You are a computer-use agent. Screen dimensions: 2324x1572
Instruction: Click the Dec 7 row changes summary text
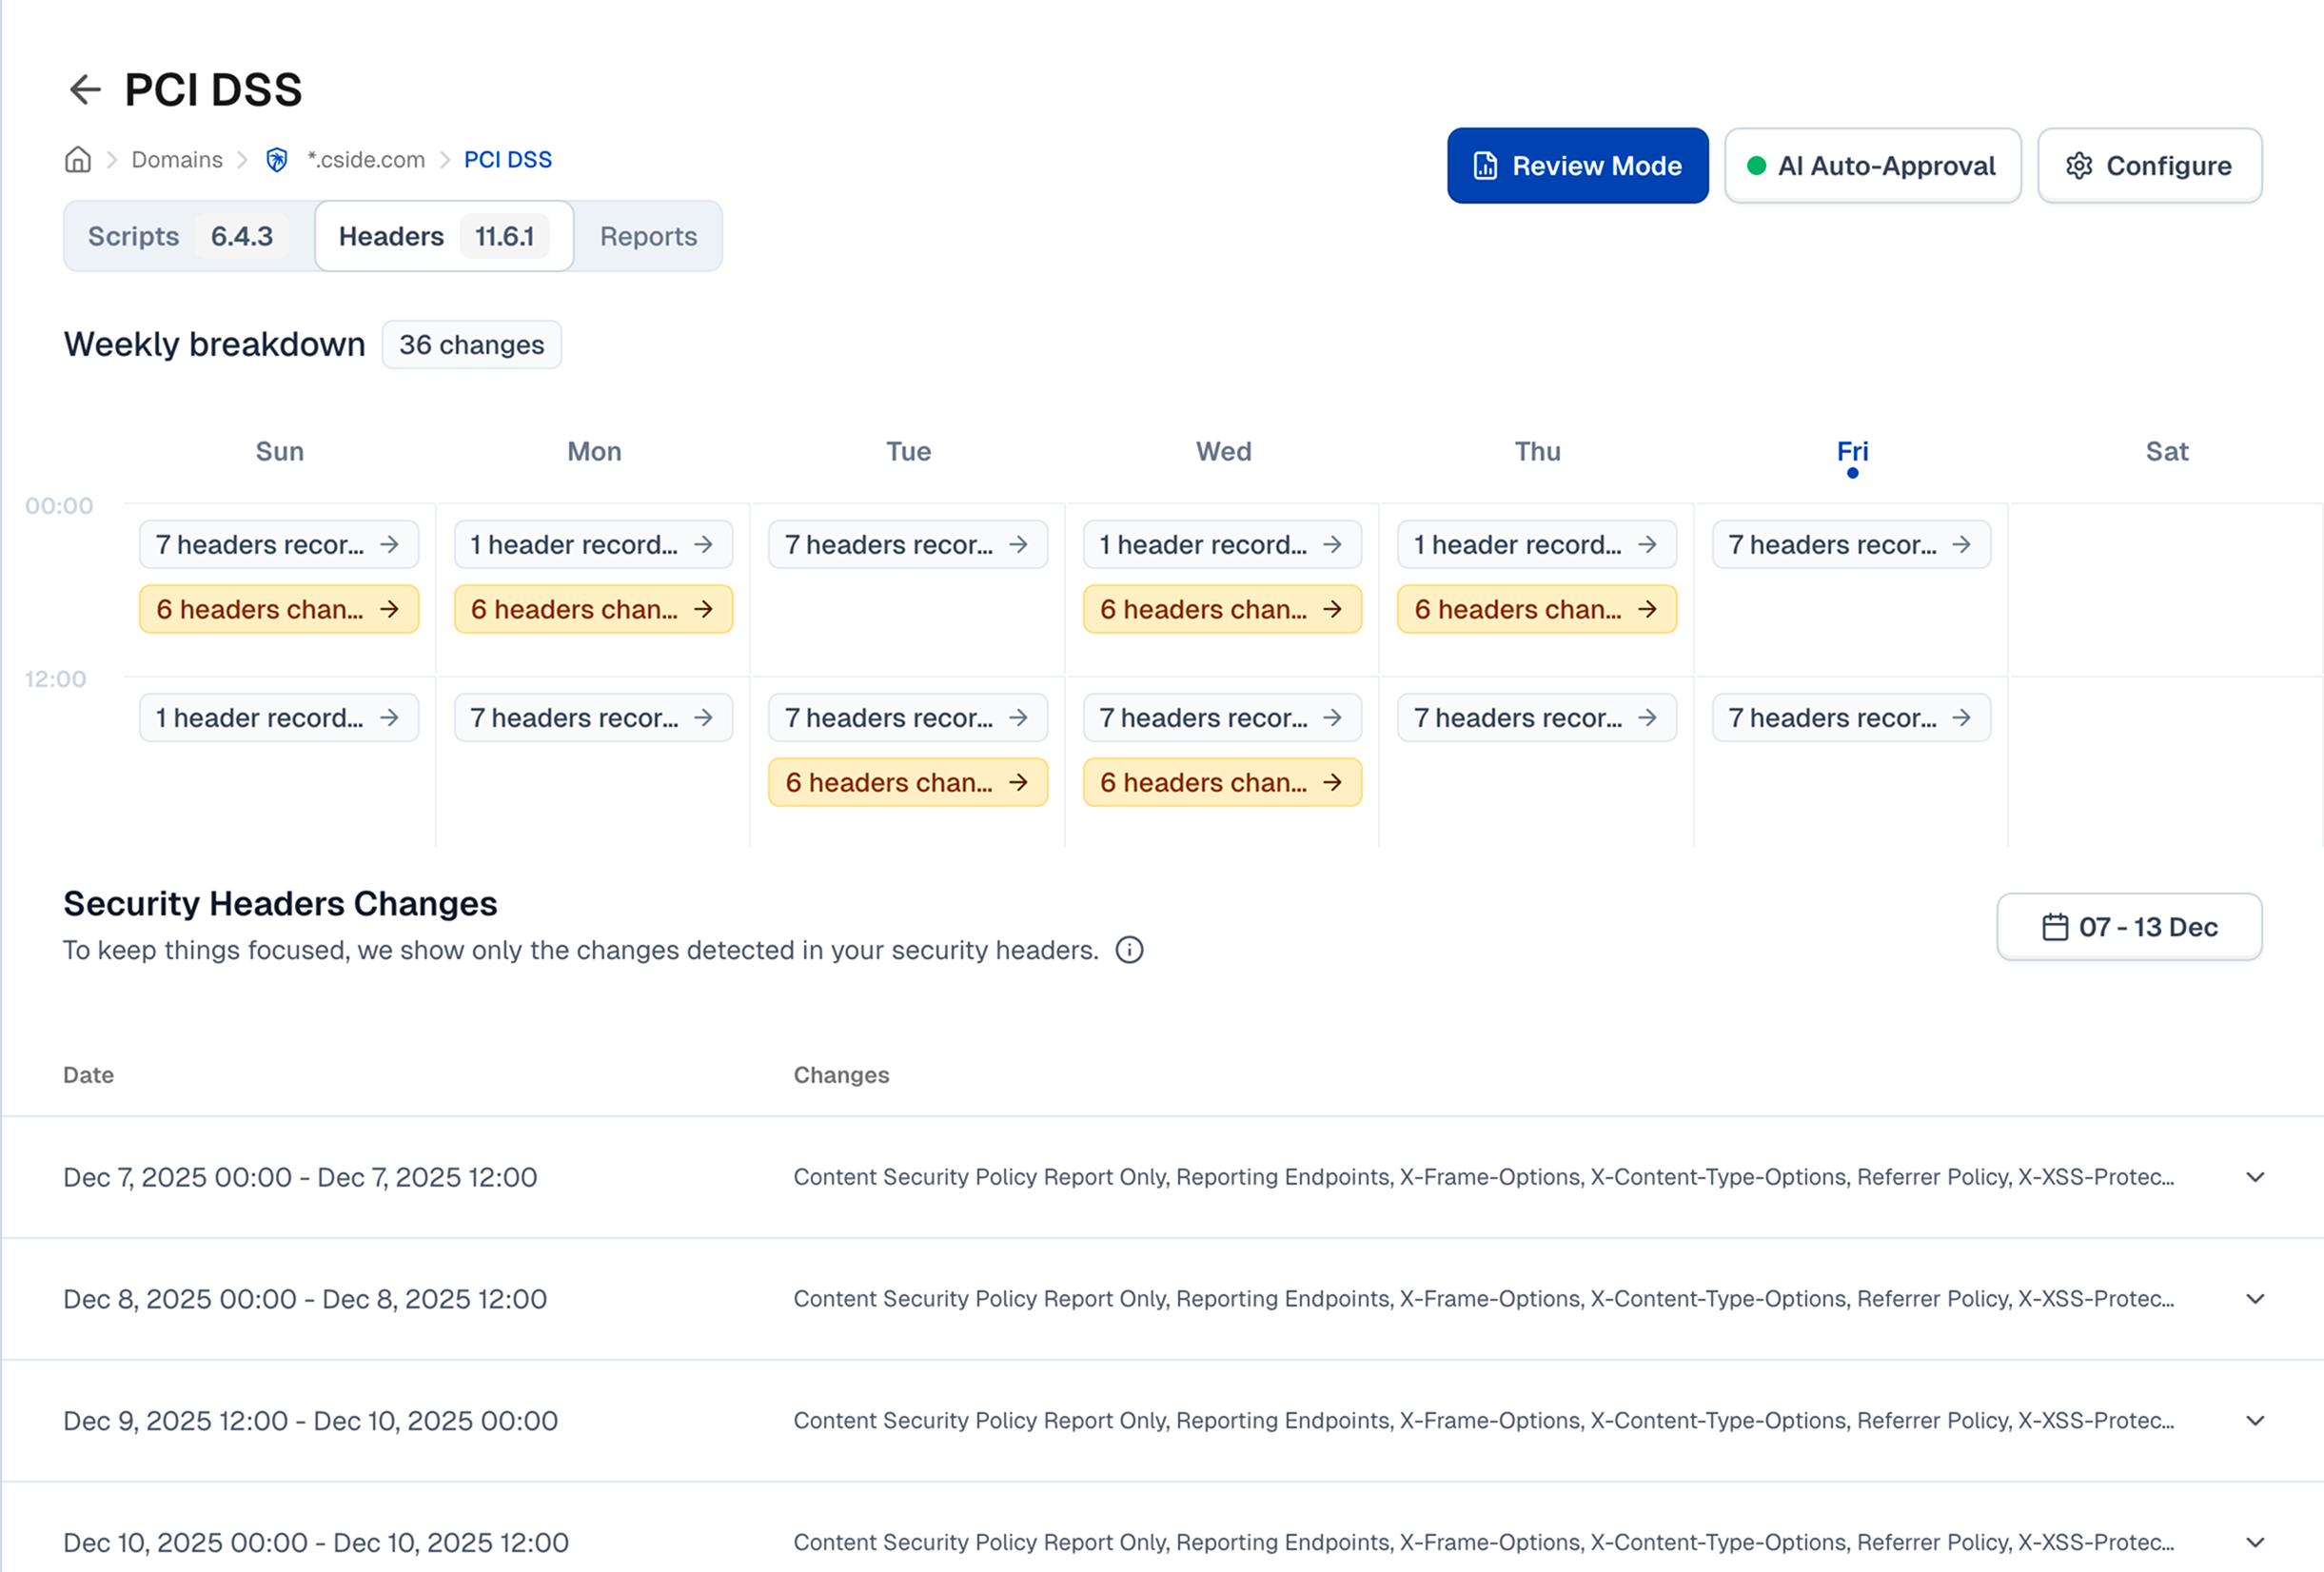tap(1484, 1178)
